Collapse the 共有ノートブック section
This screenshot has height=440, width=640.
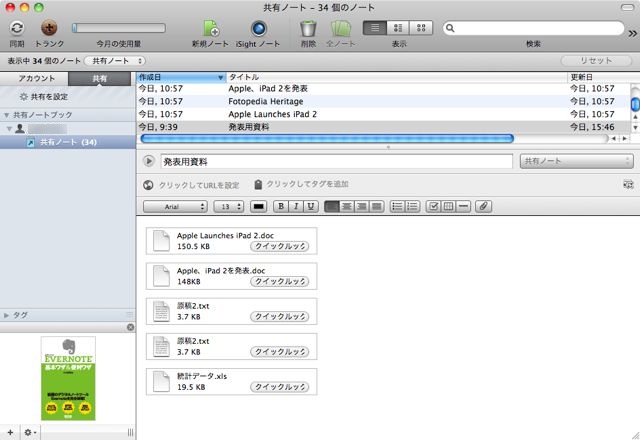pos(7,115)
